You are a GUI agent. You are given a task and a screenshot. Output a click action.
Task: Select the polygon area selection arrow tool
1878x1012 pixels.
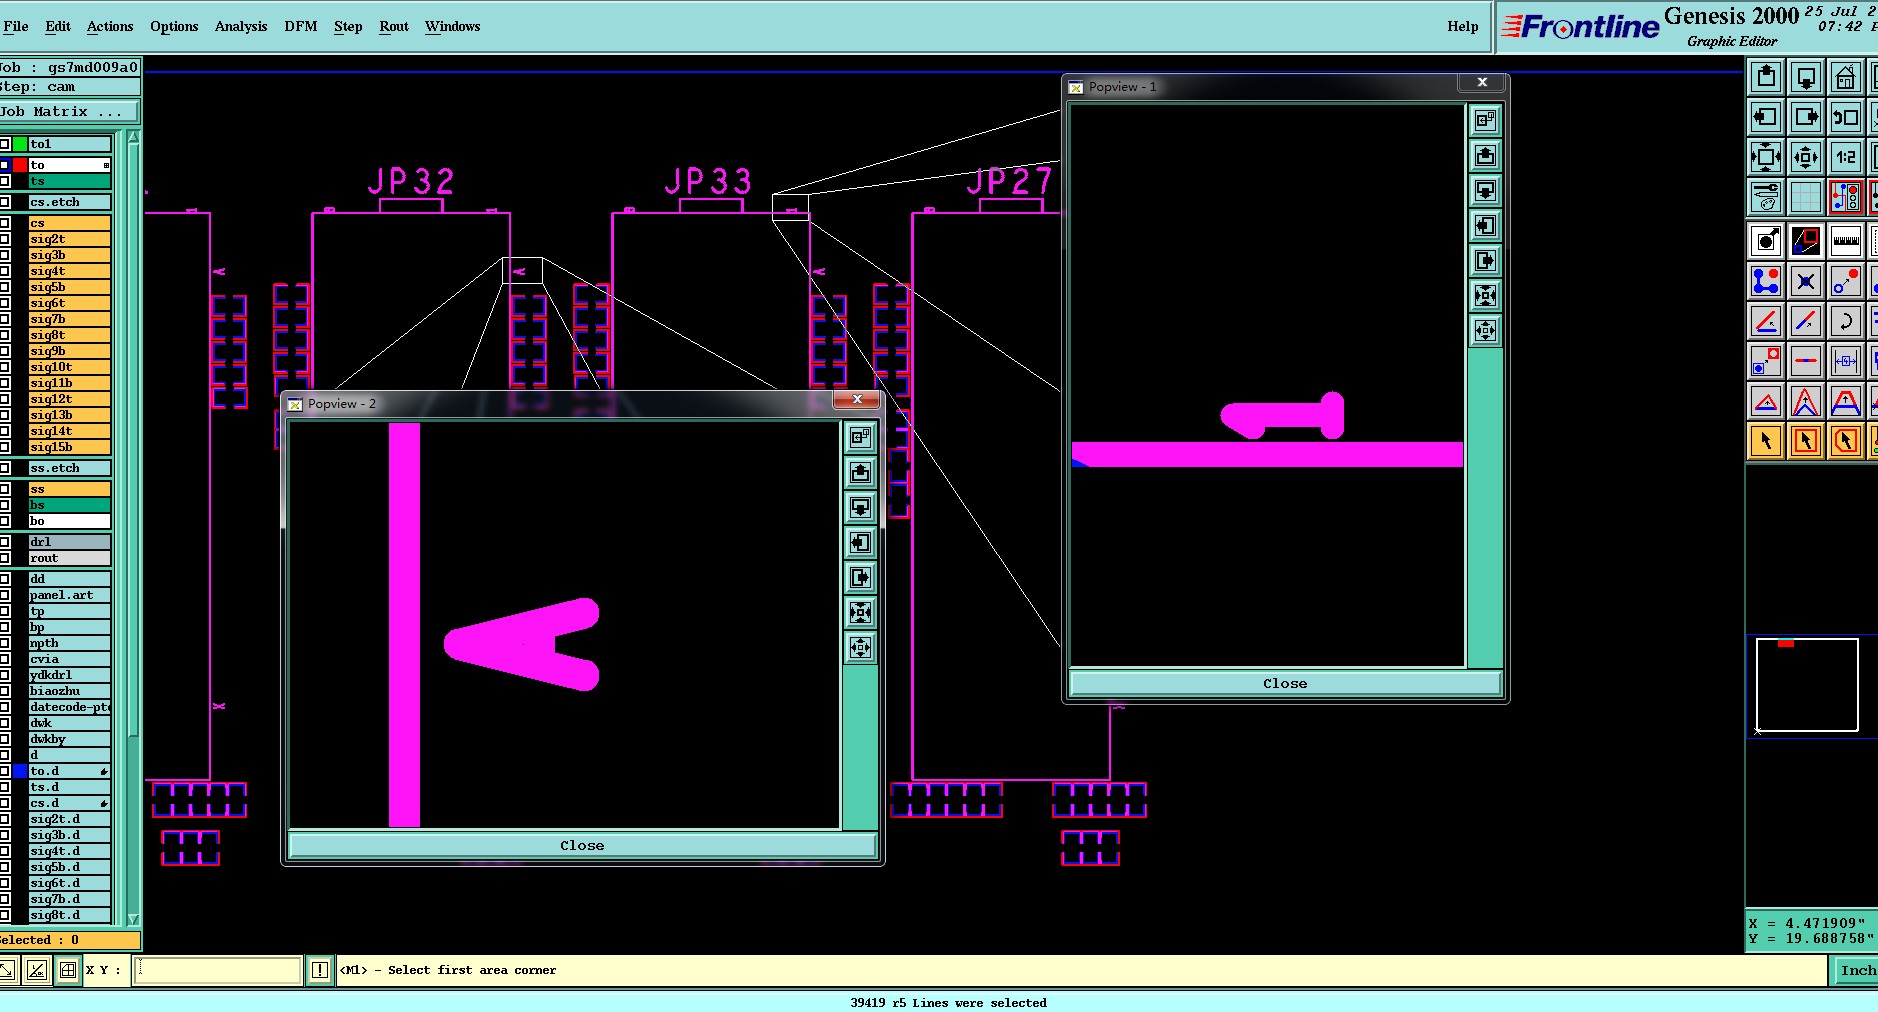pyautogui.click(x=1846, y=440)
